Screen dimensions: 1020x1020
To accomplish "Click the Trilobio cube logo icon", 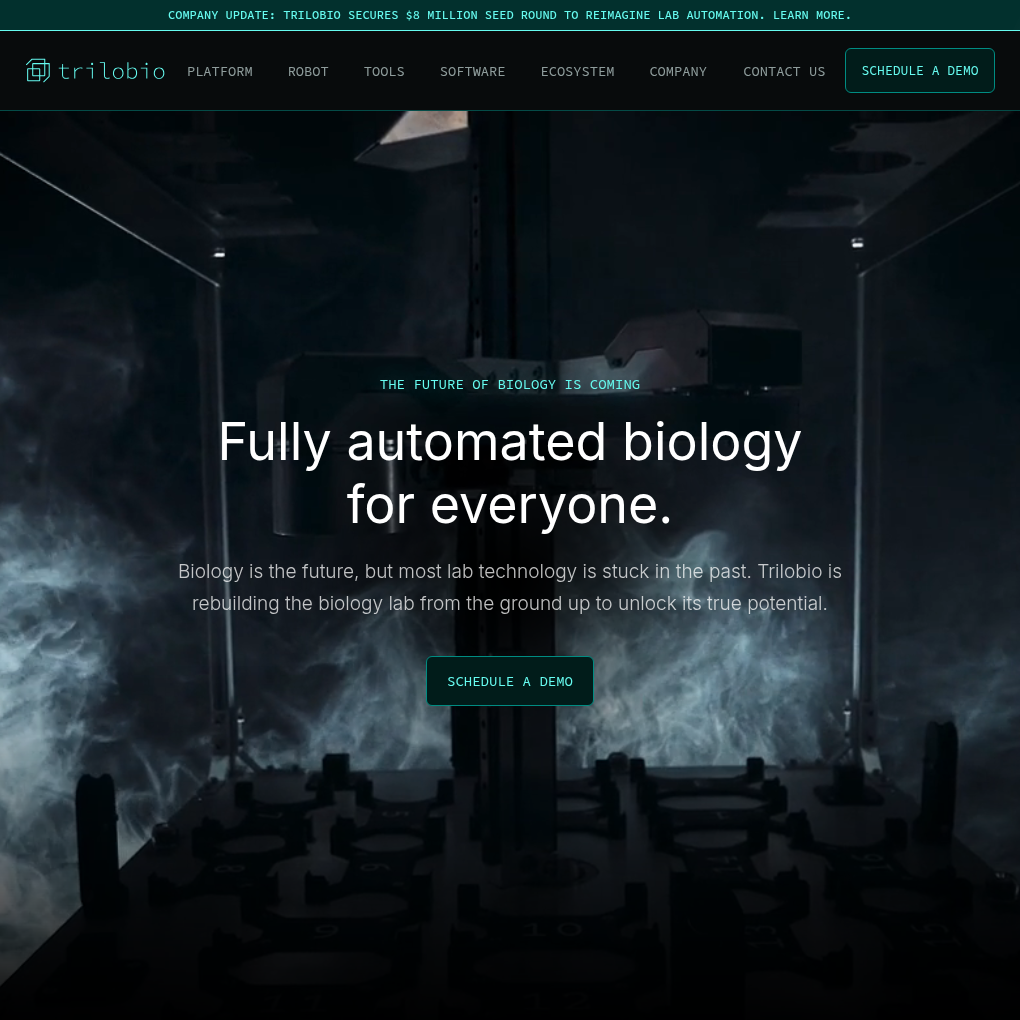I will 38,70.
